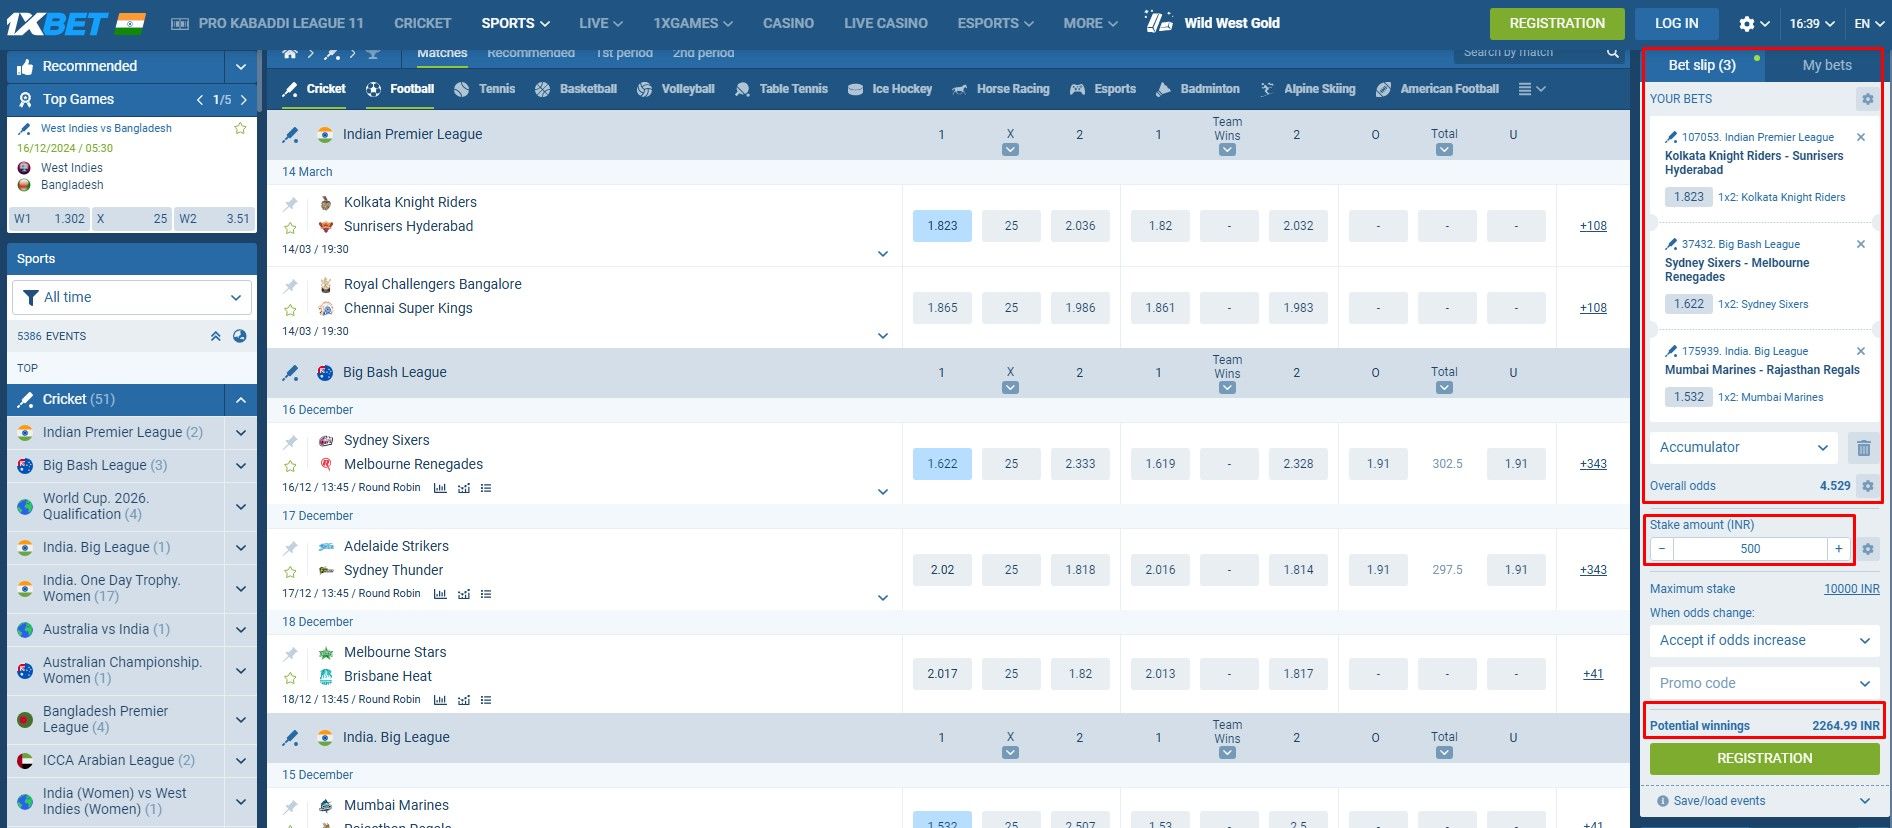The width and height of the screenshot is (1892, 828).
Task: Open bet slip settings gear beside Your Bets
Action: coord(1866,99)
